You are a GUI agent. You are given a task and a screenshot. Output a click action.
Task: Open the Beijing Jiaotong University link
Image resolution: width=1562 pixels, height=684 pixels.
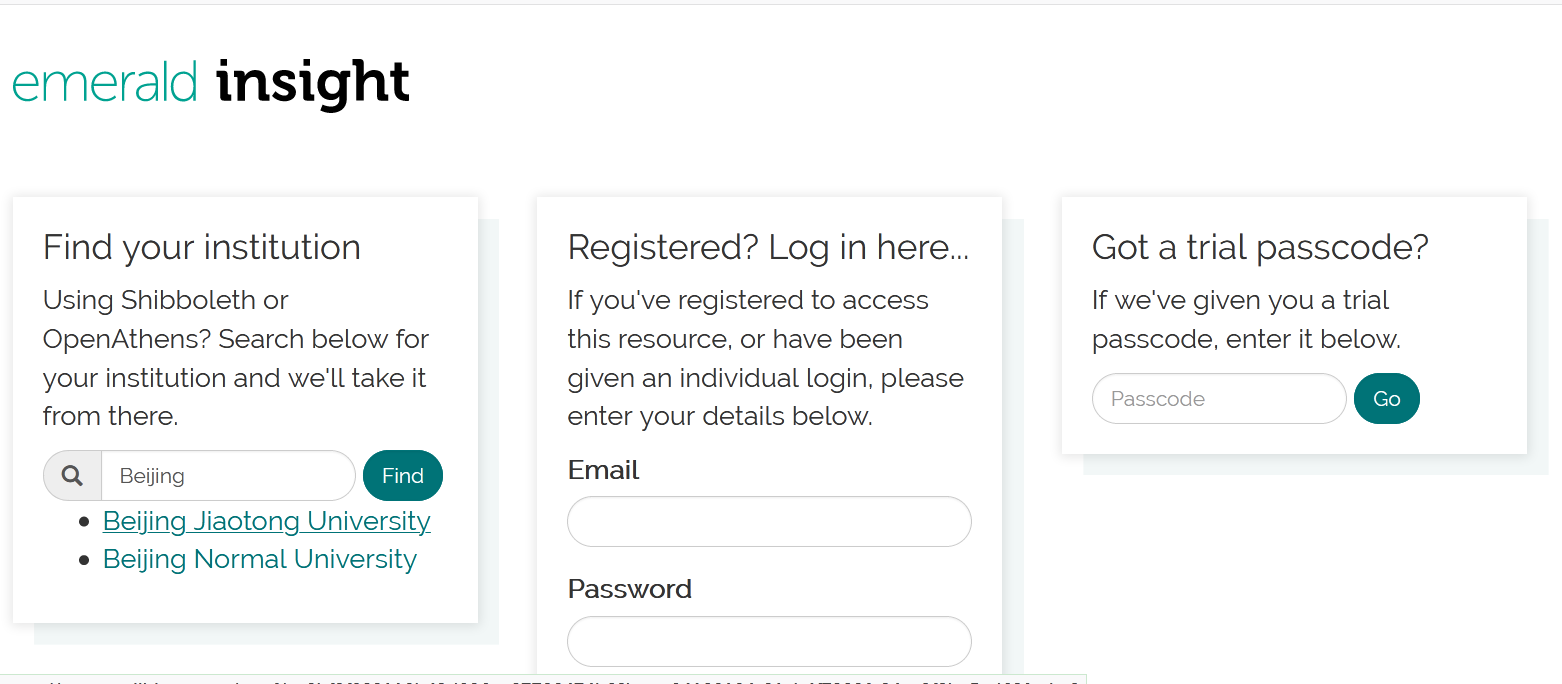[x=266, y=521]
